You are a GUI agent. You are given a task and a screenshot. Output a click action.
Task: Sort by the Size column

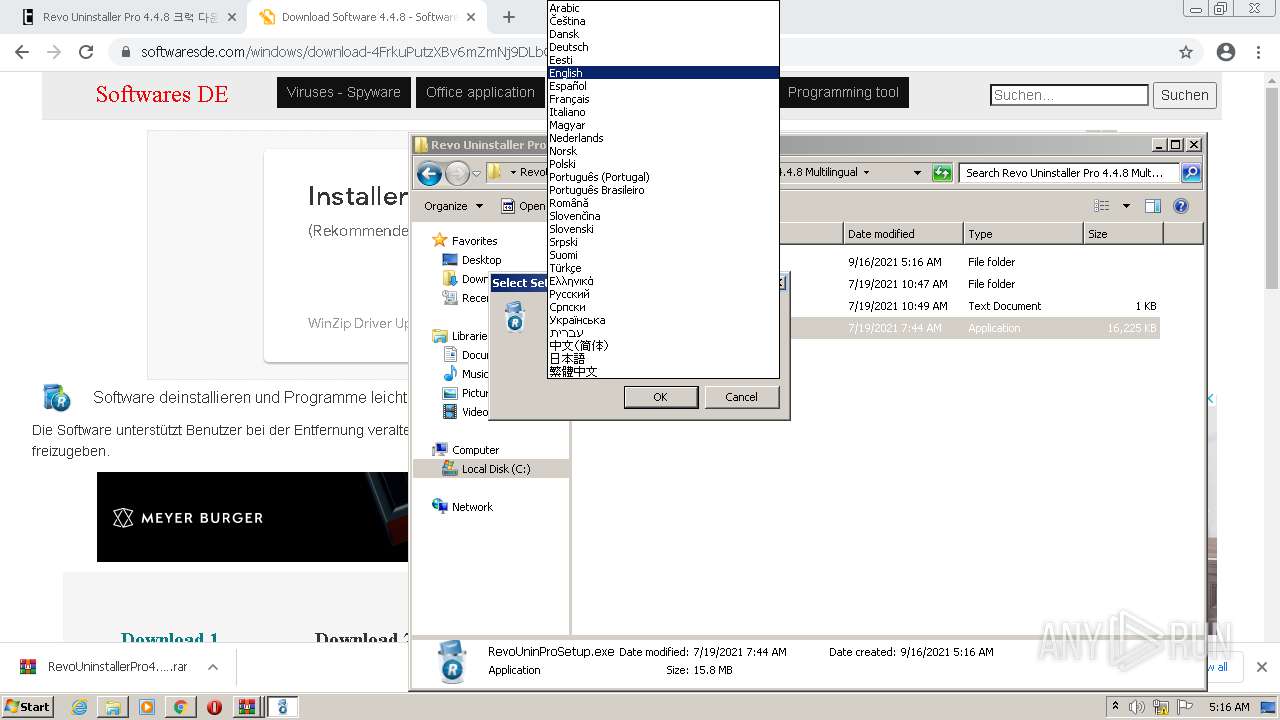(x=1123, y=234)
